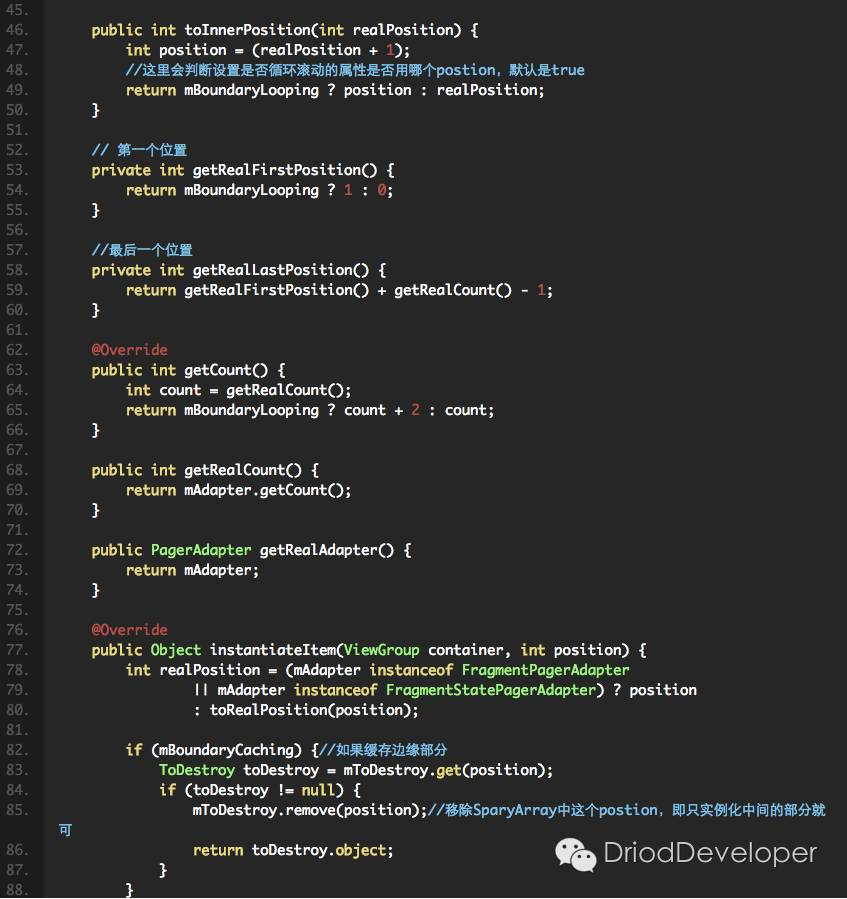Click 'return toDestroy.object;' on line 86
Image resolution: width=847 pixels, height=899 pixels.
[x=294, y=850]
